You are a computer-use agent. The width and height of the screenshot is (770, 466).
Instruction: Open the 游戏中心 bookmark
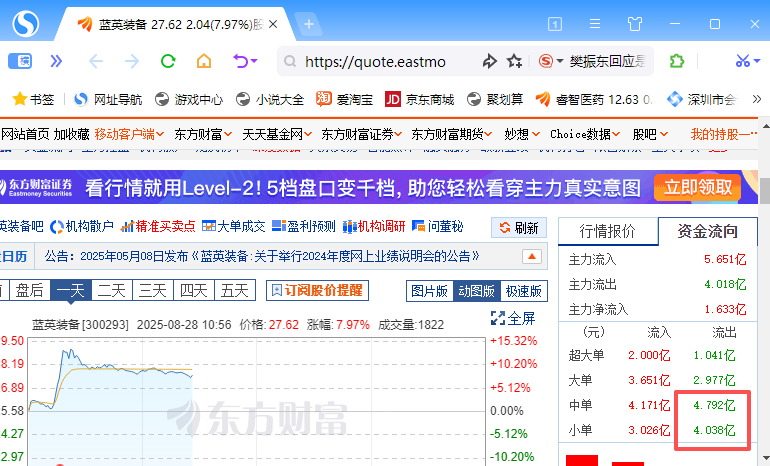(189, 100)
